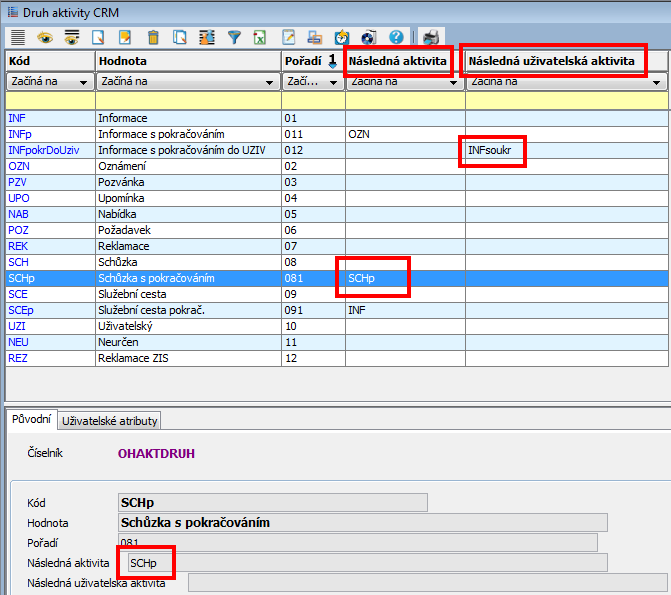Click the Excel export icon
Image resolution: width=671 pixels, height=595 pixels.
point(260,38)
